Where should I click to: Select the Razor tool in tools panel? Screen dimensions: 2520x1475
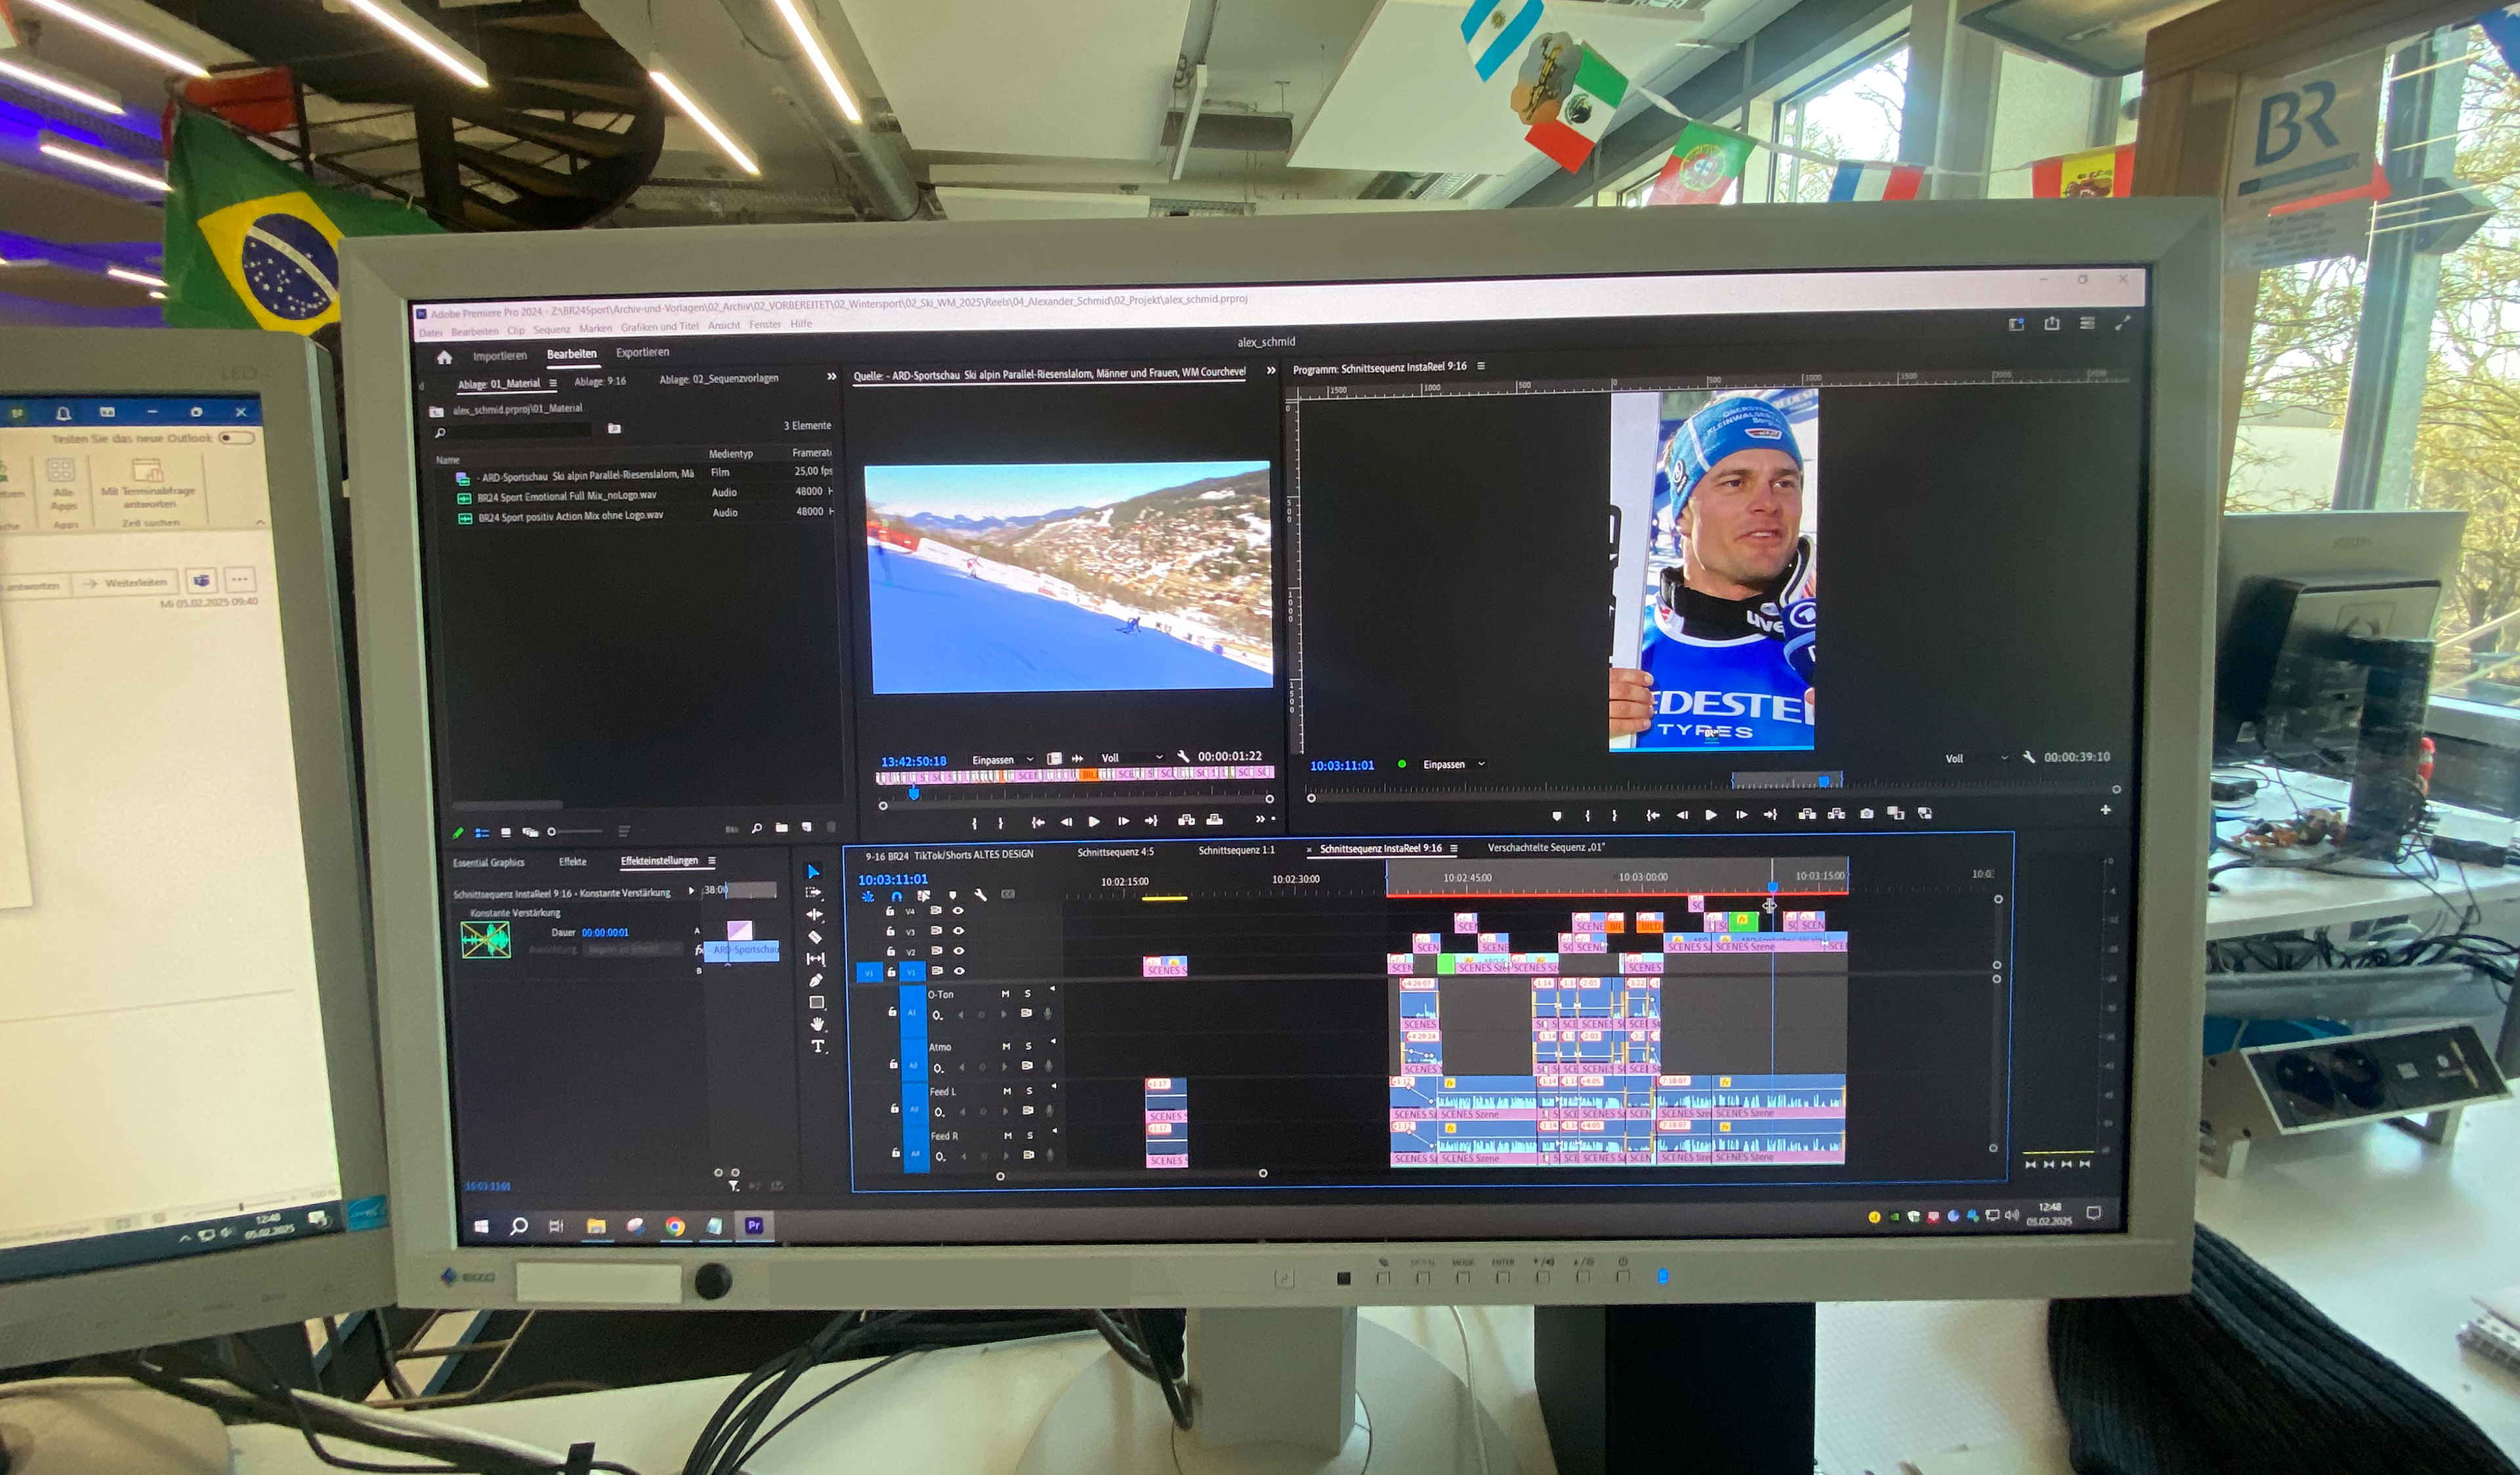click(x=815, y=937)
